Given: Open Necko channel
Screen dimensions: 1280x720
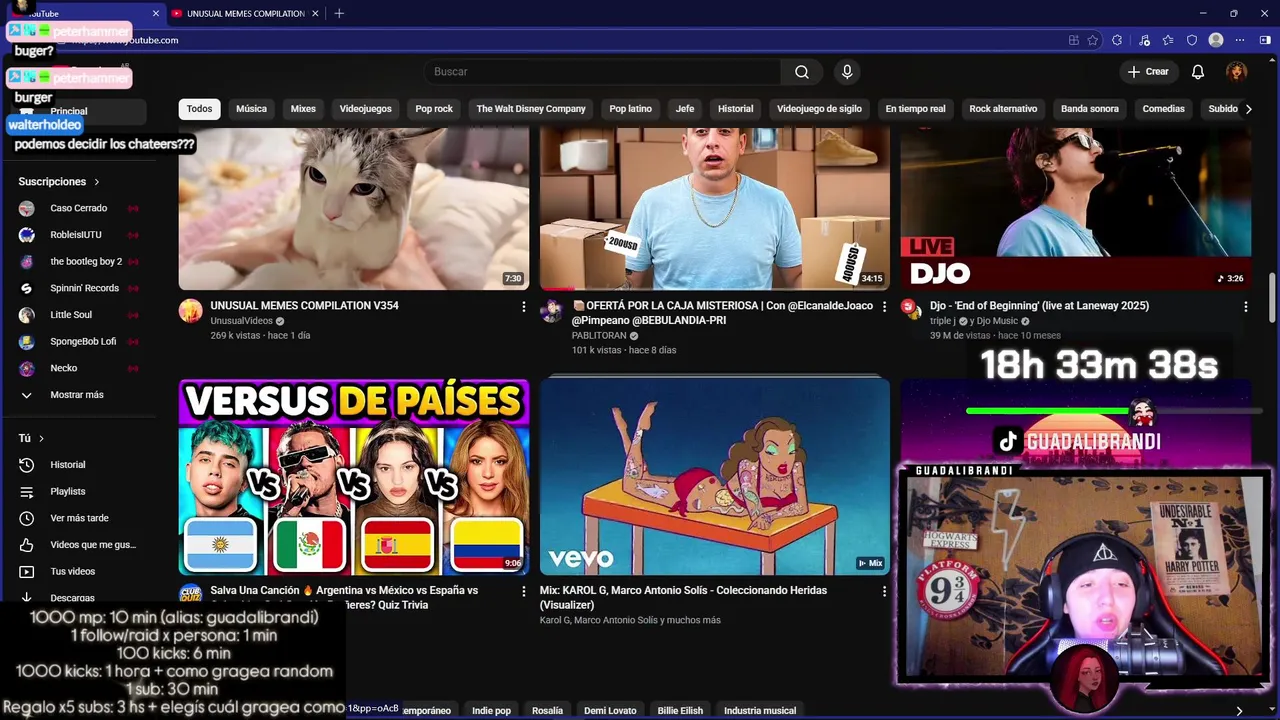Looking at the screenshot, I should [64, 368].
